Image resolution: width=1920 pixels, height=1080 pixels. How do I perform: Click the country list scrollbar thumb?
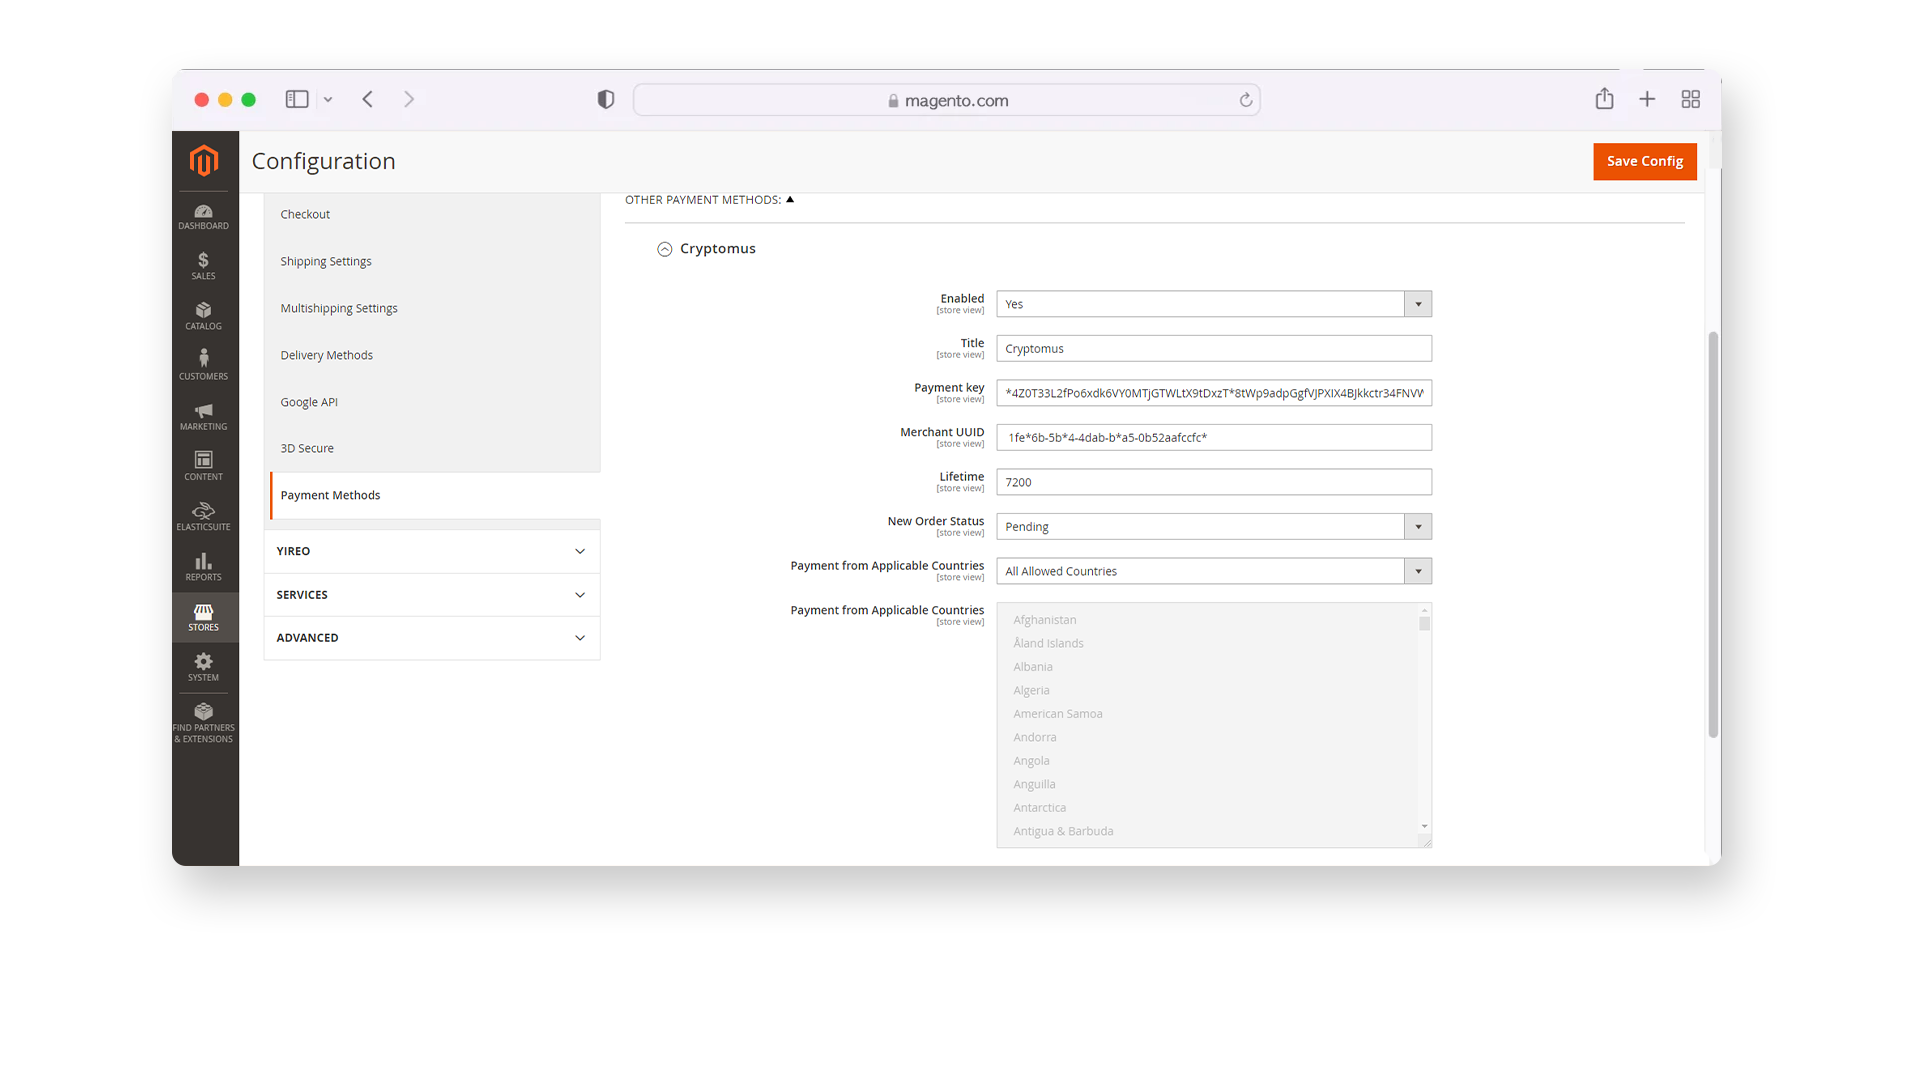click(x=1425, y=623)
